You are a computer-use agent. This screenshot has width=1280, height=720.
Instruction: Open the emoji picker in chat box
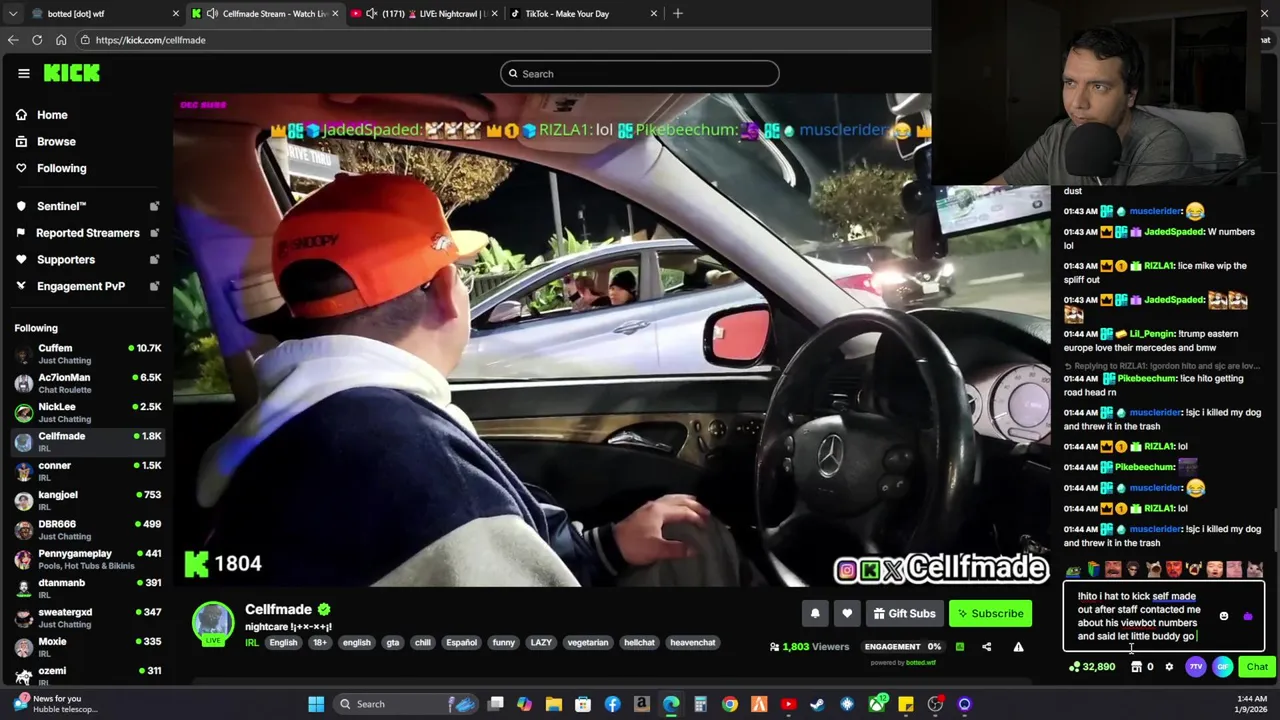[1223, 616]
